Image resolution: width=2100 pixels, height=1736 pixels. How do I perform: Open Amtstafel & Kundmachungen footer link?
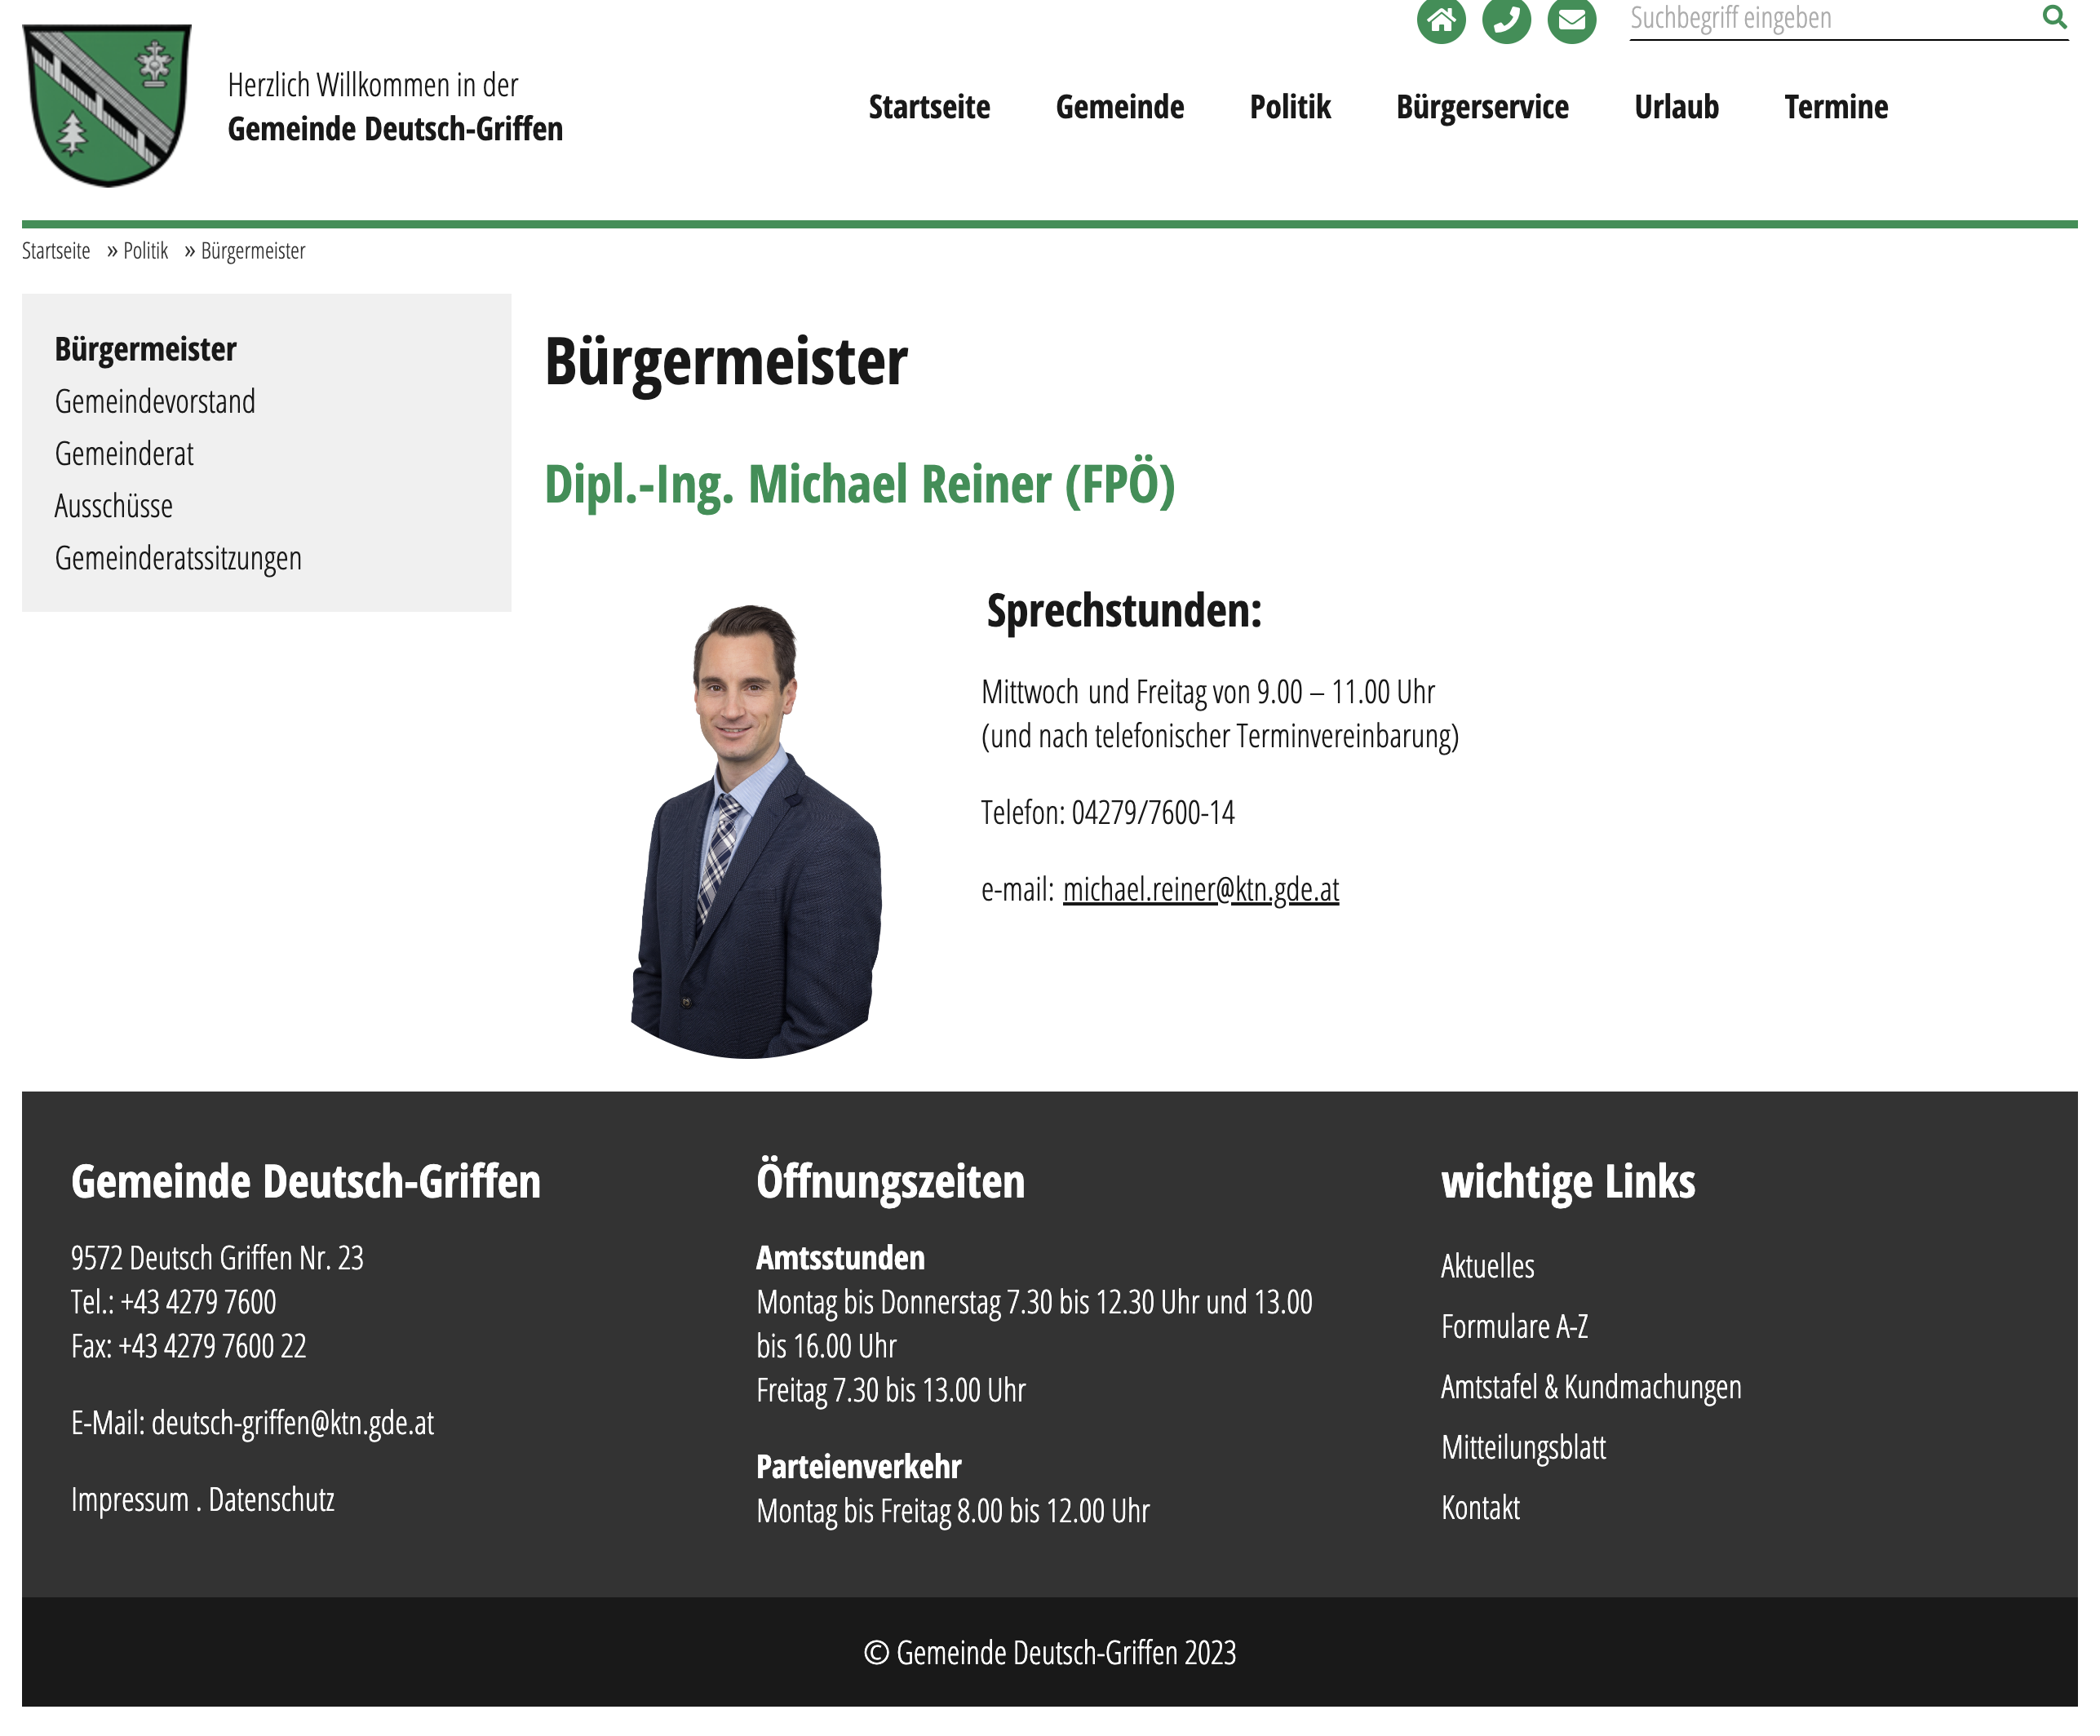click(1591, 1387)
